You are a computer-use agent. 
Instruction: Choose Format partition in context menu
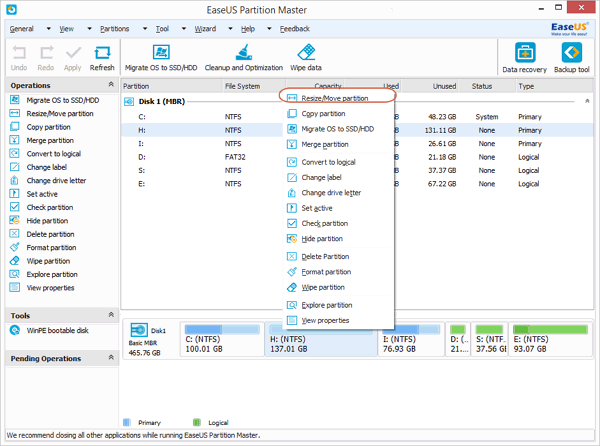click(x=338, y=272)
